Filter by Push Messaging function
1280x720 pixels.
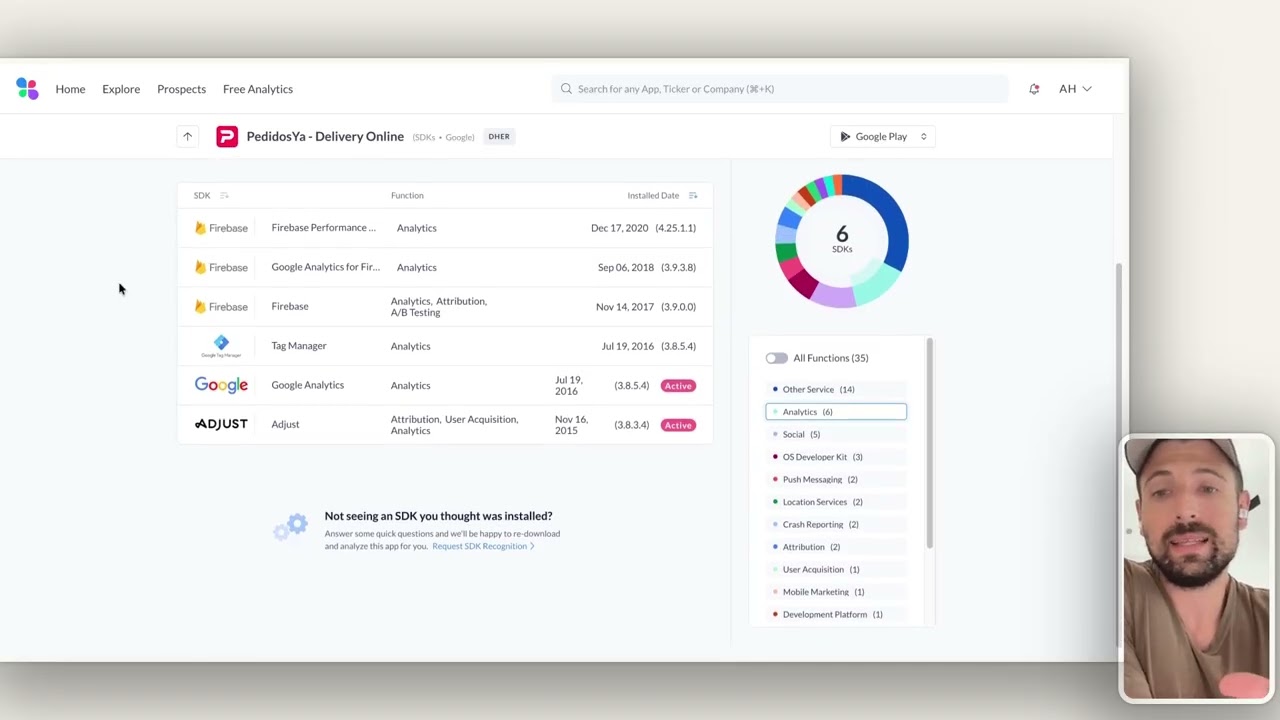[x=836, y=479]
